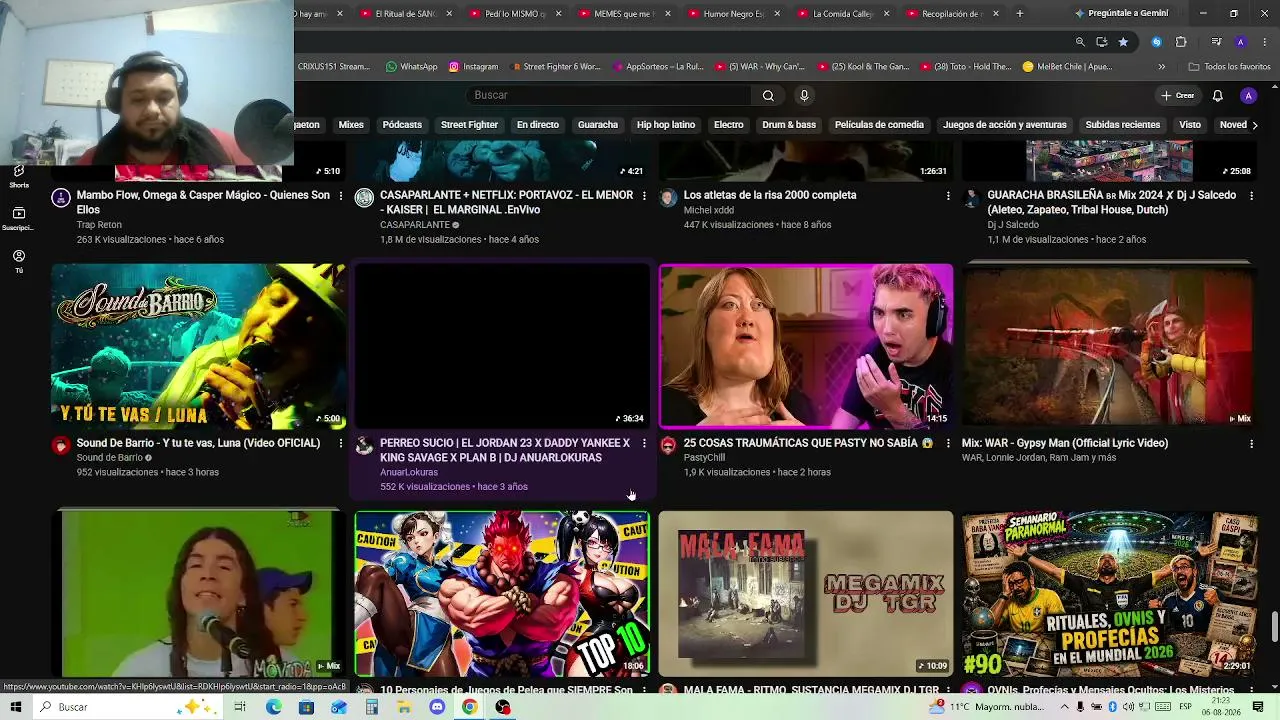Image resolution: width=1280 pixels, height=720 pixels.
Task: Show more category chips with the right arrow
Action: click(1255, 125)
